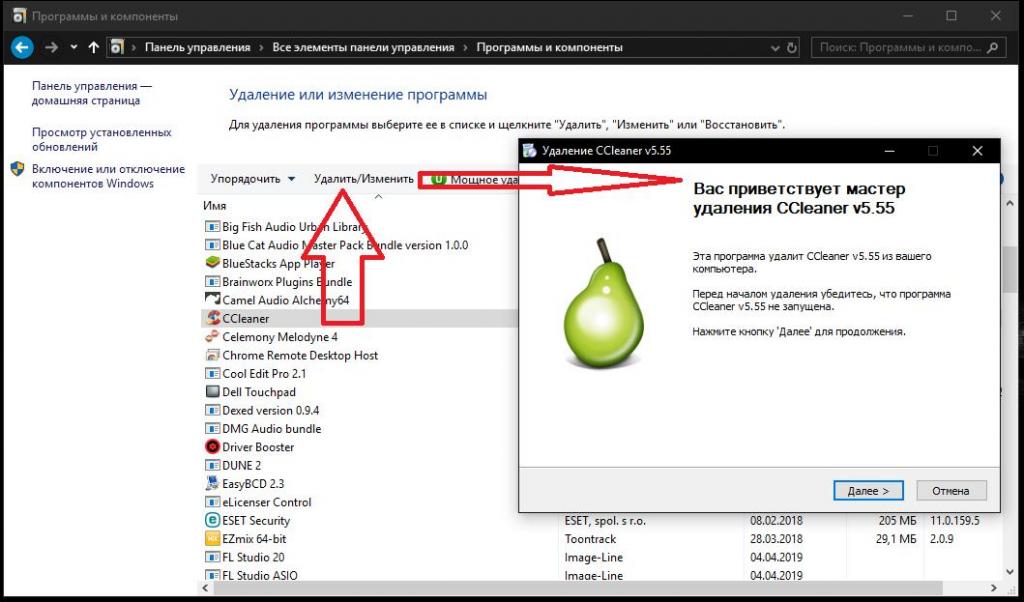Click the Удалить/Изменить toolbar button
Viewport: 1024px width, 602px height.
(364, 179)
